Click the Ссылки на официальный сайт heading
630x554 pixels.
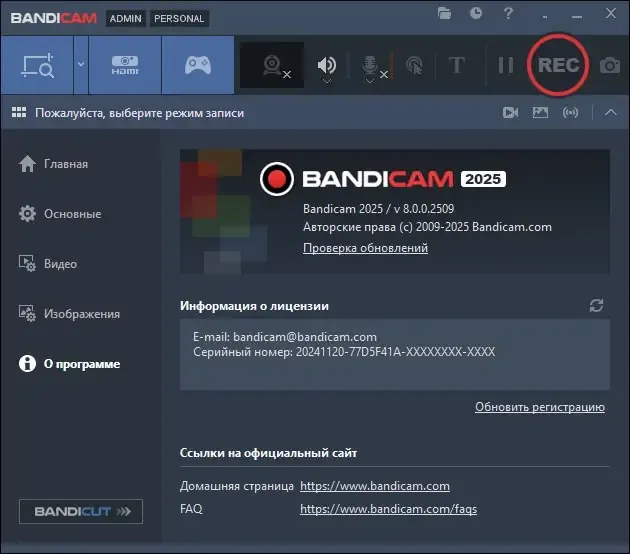[268, 453]
